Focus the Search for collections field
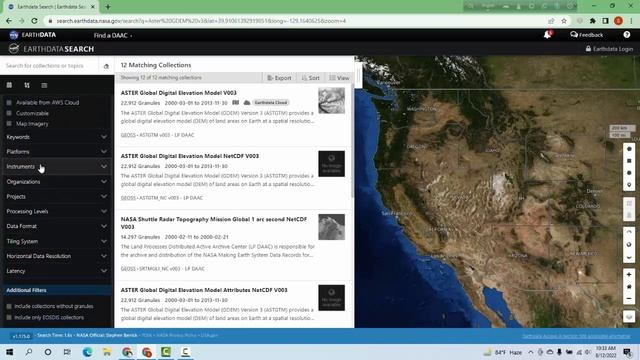 pyautogui.click(x=49, y=66)
